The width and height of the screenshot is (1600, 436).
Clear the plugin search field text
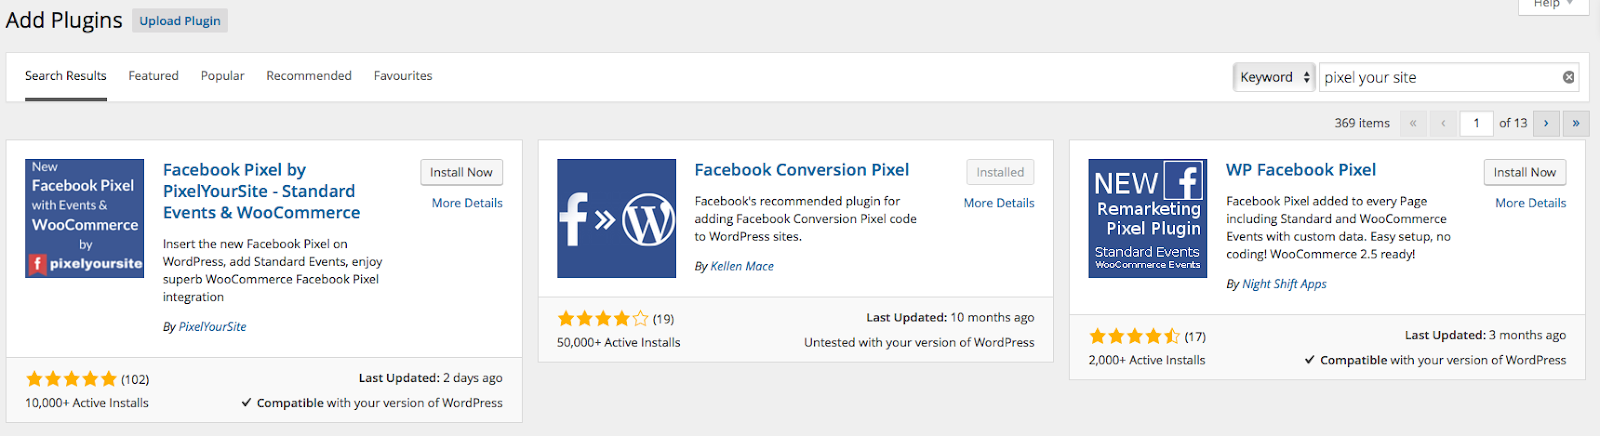[1568, 77]
